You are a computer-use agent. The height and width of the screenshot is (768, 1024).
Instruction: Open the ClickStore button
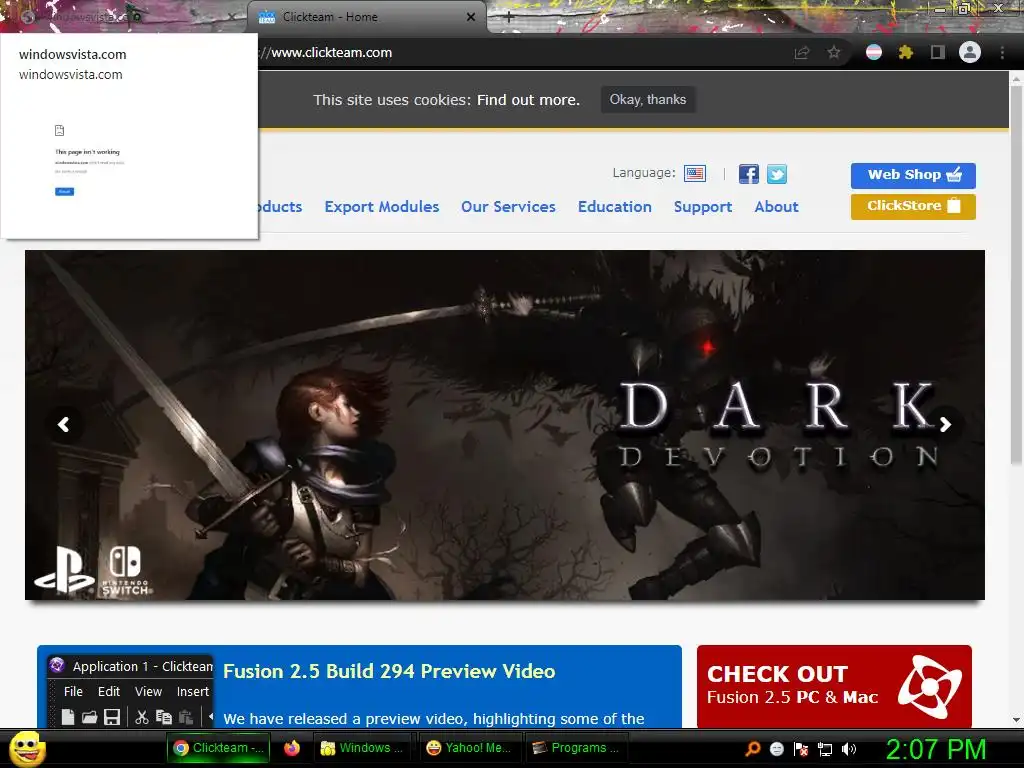913,206
